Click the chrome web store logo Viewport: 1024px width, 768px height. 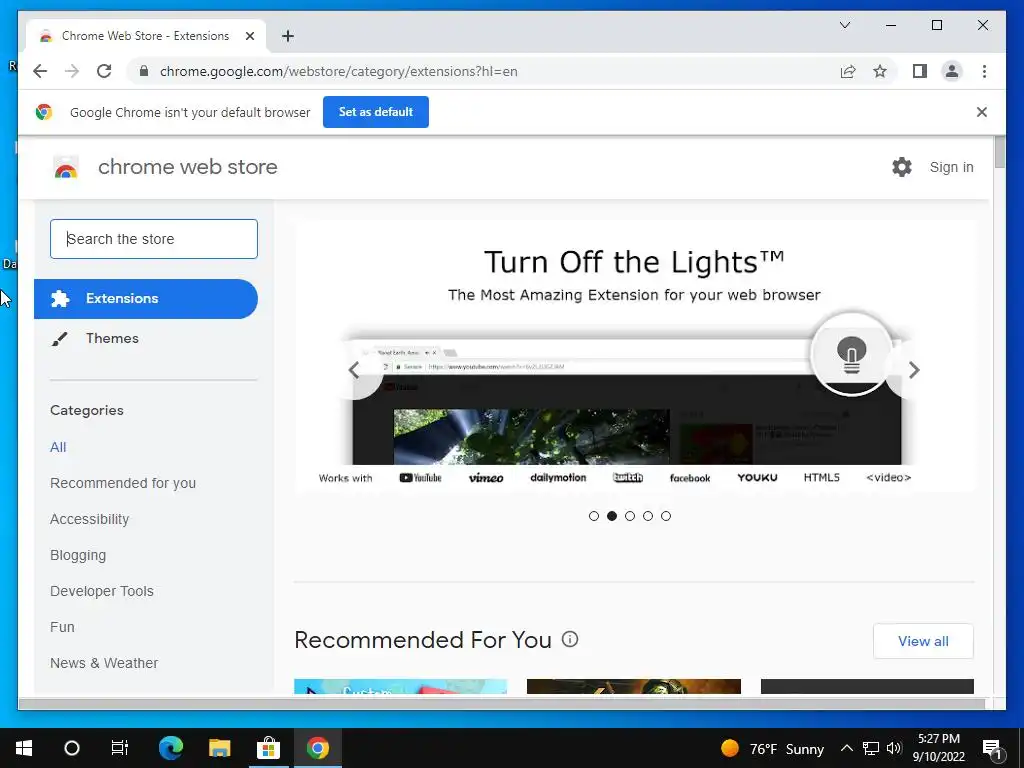[x=66, y=168]
